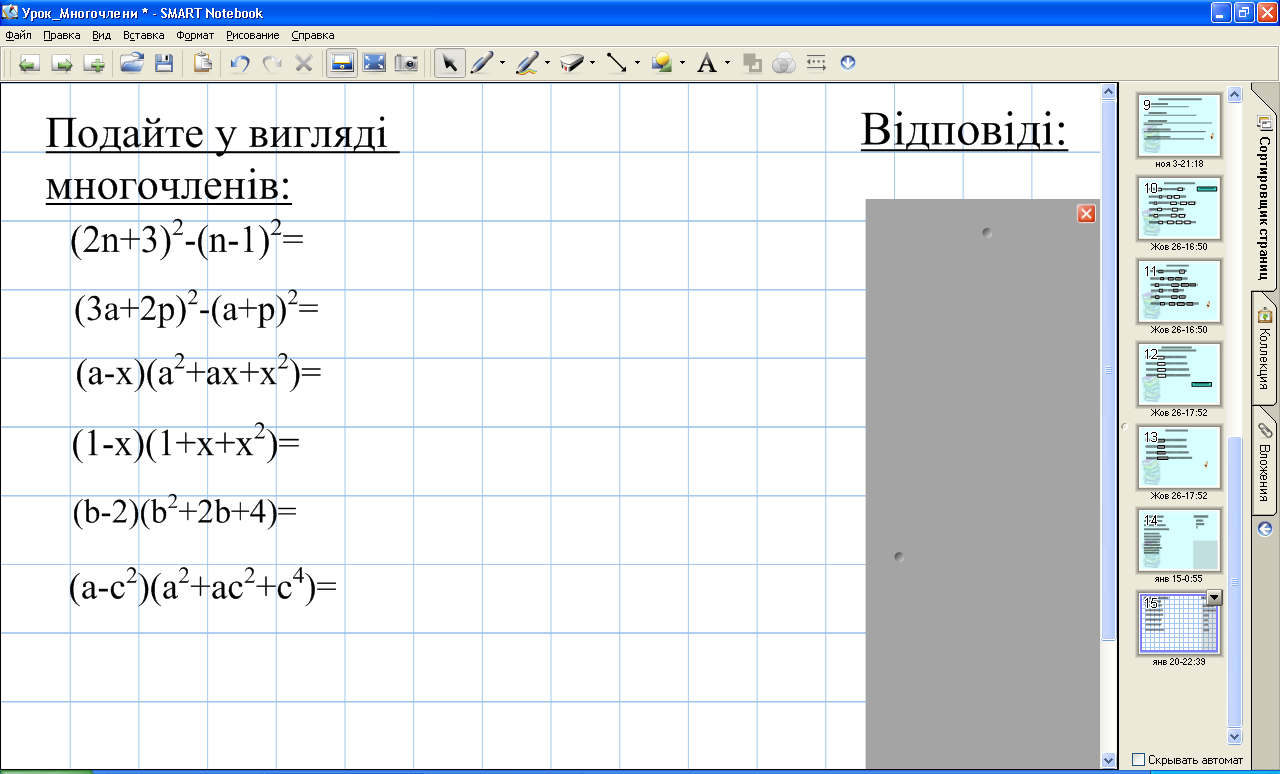Toggle the screen shade tool
The height and width of the screenshot is (774, 1280).
[342, 64]
